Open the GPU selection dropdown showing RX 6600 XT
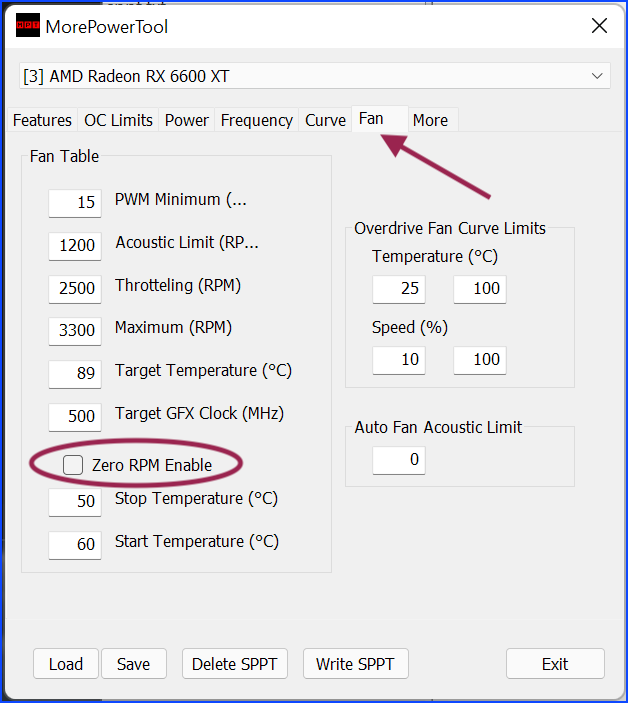This screenshot has height=703, width=628. click(315, 76)
